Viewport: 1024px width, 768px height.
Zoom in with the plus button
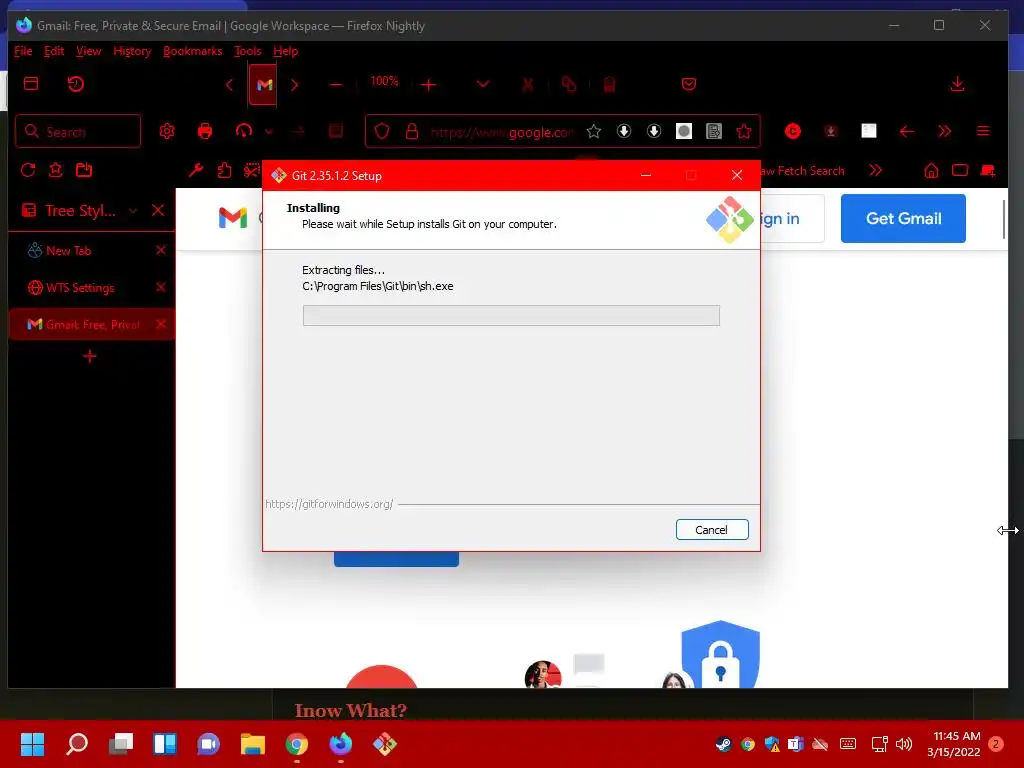[x=428, y=85]
